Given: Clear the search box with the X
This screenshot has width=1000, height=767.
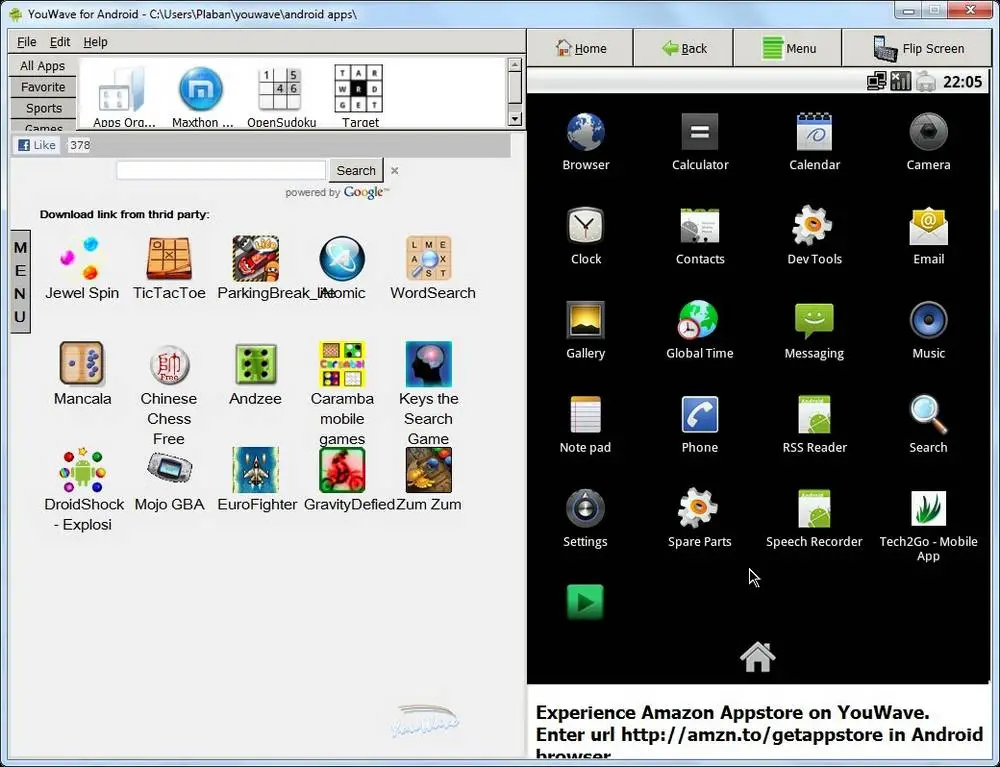Looking at the screenshot, I should point(394,170).
